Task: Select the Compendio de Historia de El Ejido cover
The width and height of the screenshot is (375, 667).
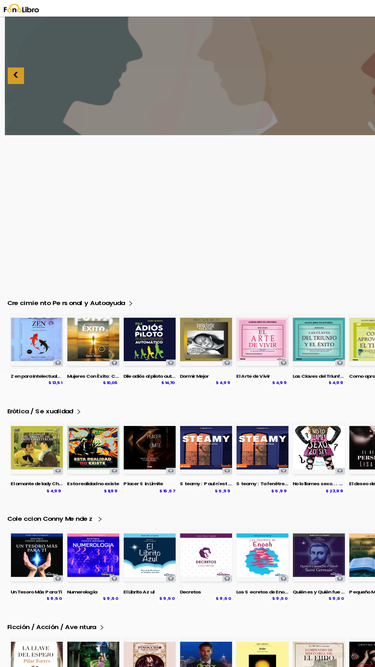Action: coord(319,654)
